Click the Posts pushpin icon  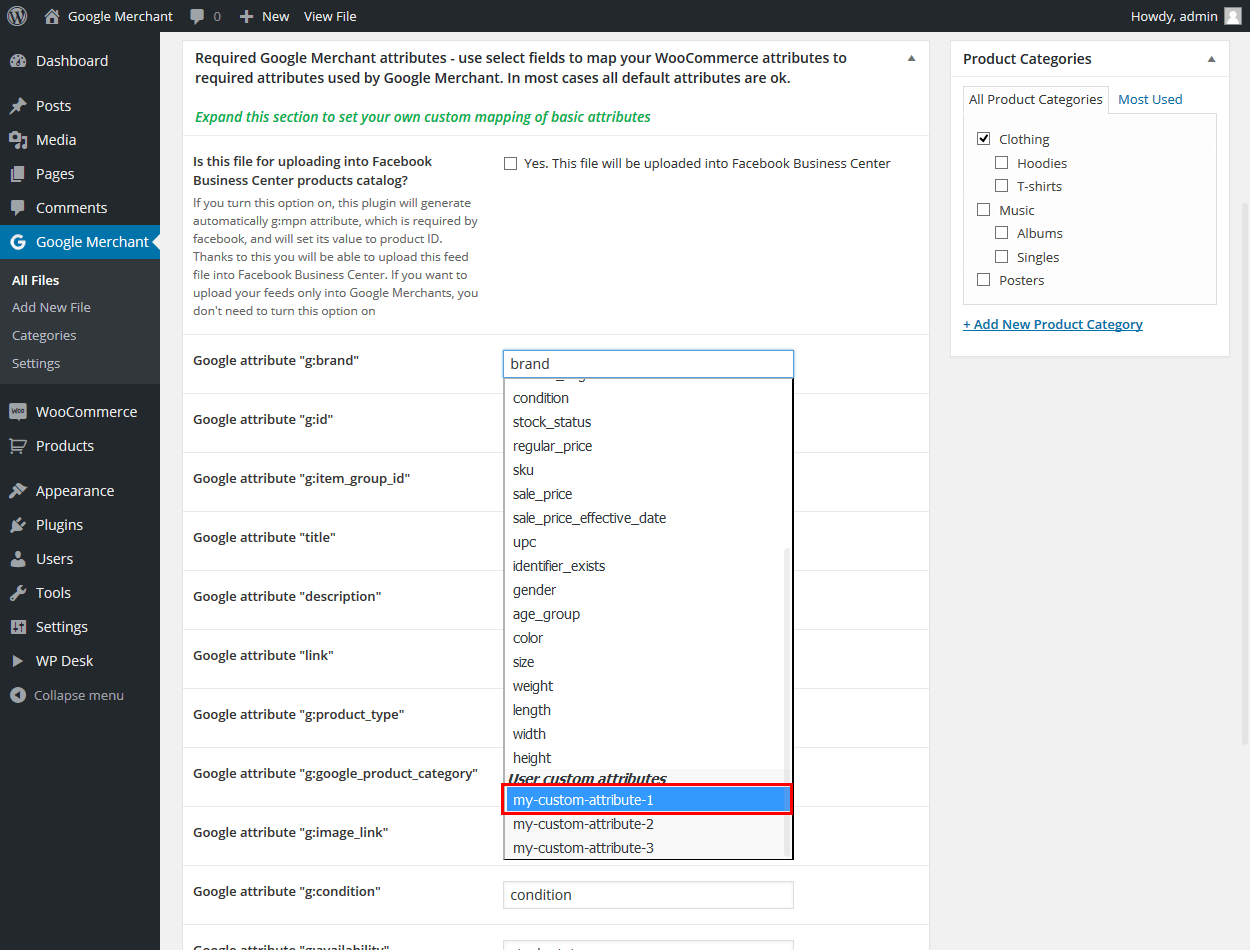point(18,106)
